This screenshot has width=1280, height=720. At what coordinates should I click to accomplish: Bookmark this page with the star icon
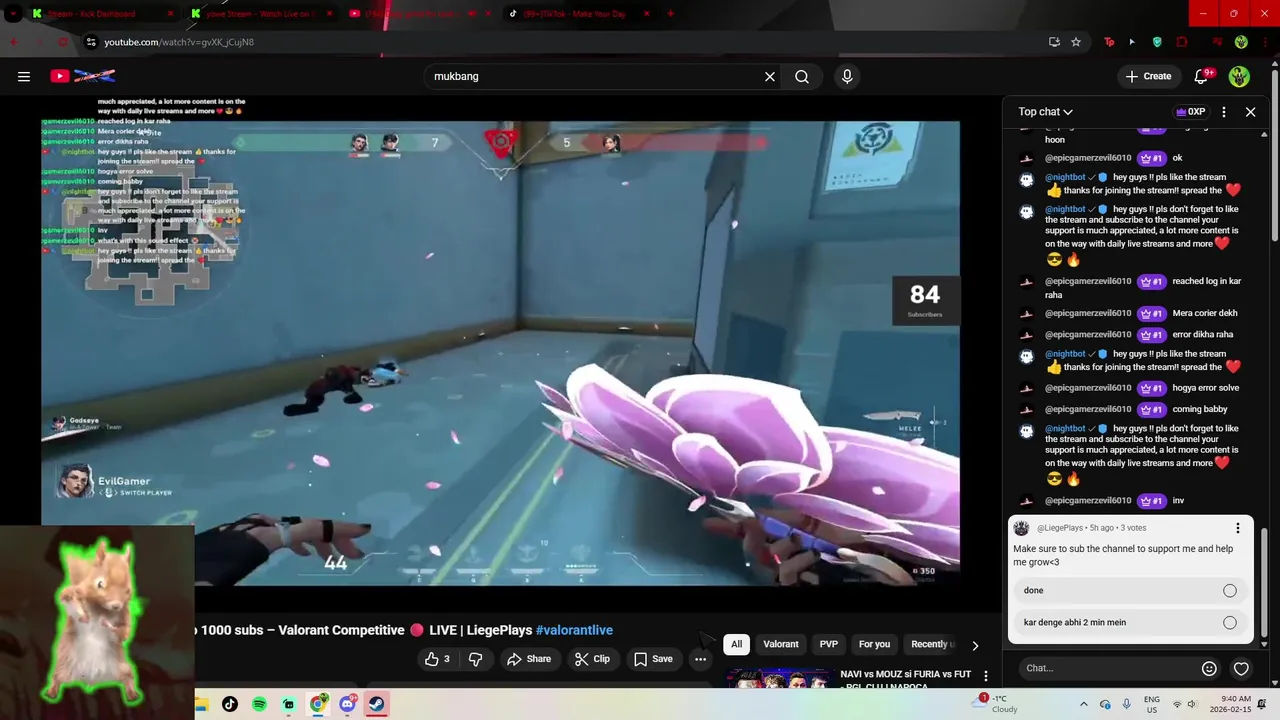[1076, 42]
